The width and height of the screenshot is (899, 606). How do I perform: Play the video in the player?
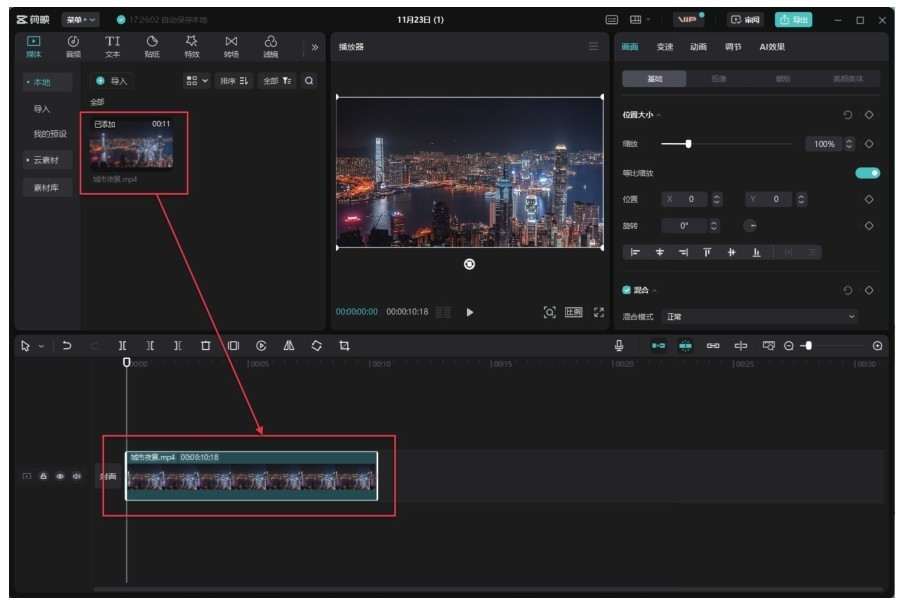pyautogui.click(x=470, y=312)
